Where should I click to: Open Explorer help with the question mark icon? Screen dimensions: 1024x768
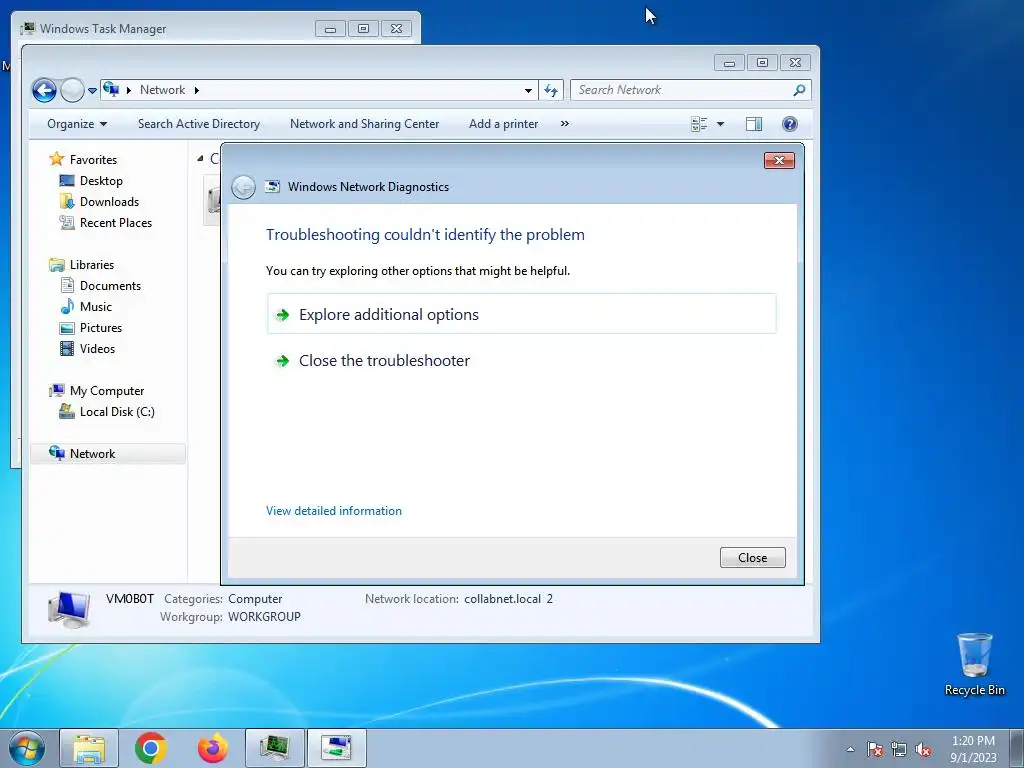[x=790, y=124]
